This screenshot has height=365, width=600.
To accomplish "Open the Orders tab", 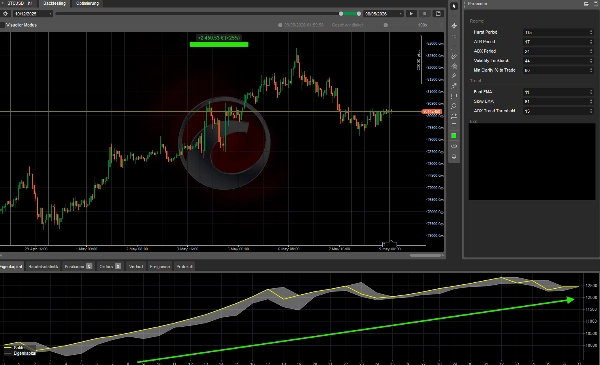I will (x=110, y=266).
